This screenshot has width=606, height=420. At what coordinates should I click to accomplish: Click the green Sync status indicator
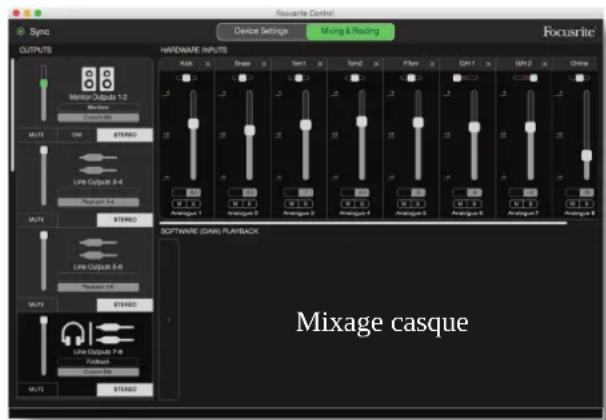click(20, 32)
